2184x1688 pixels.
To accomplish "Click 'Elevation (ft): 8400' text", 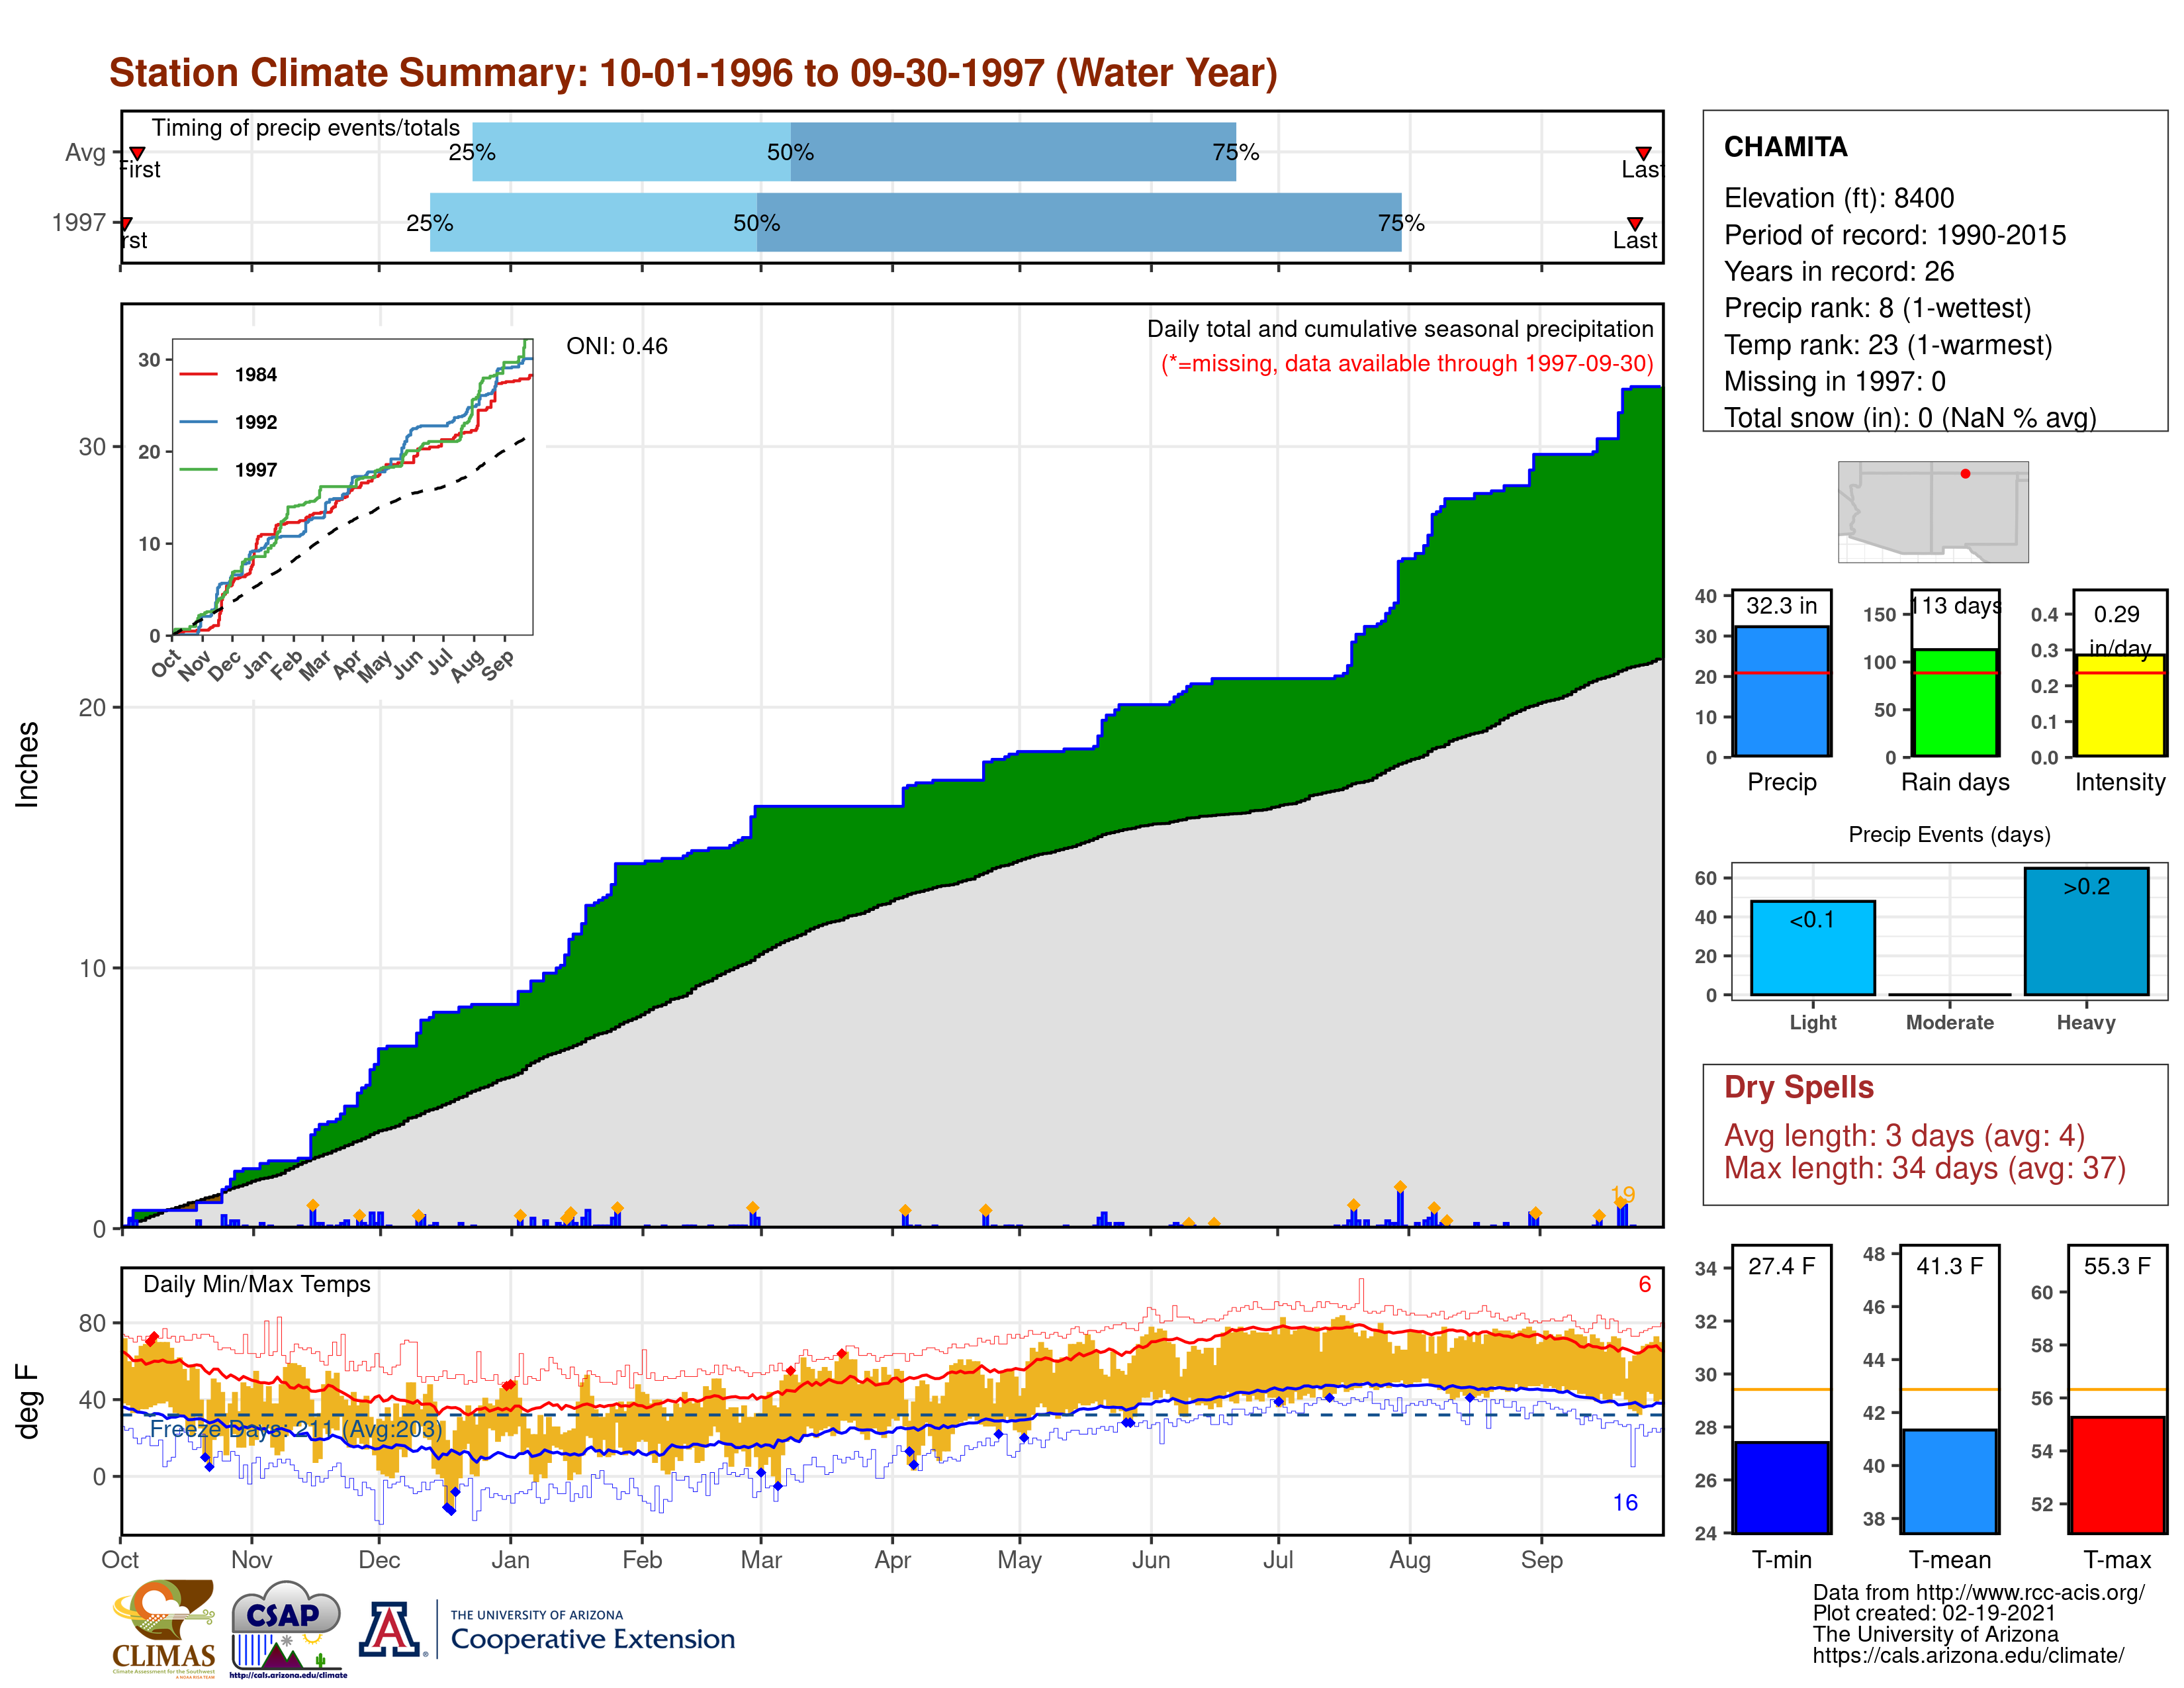I will point(1839,198).
